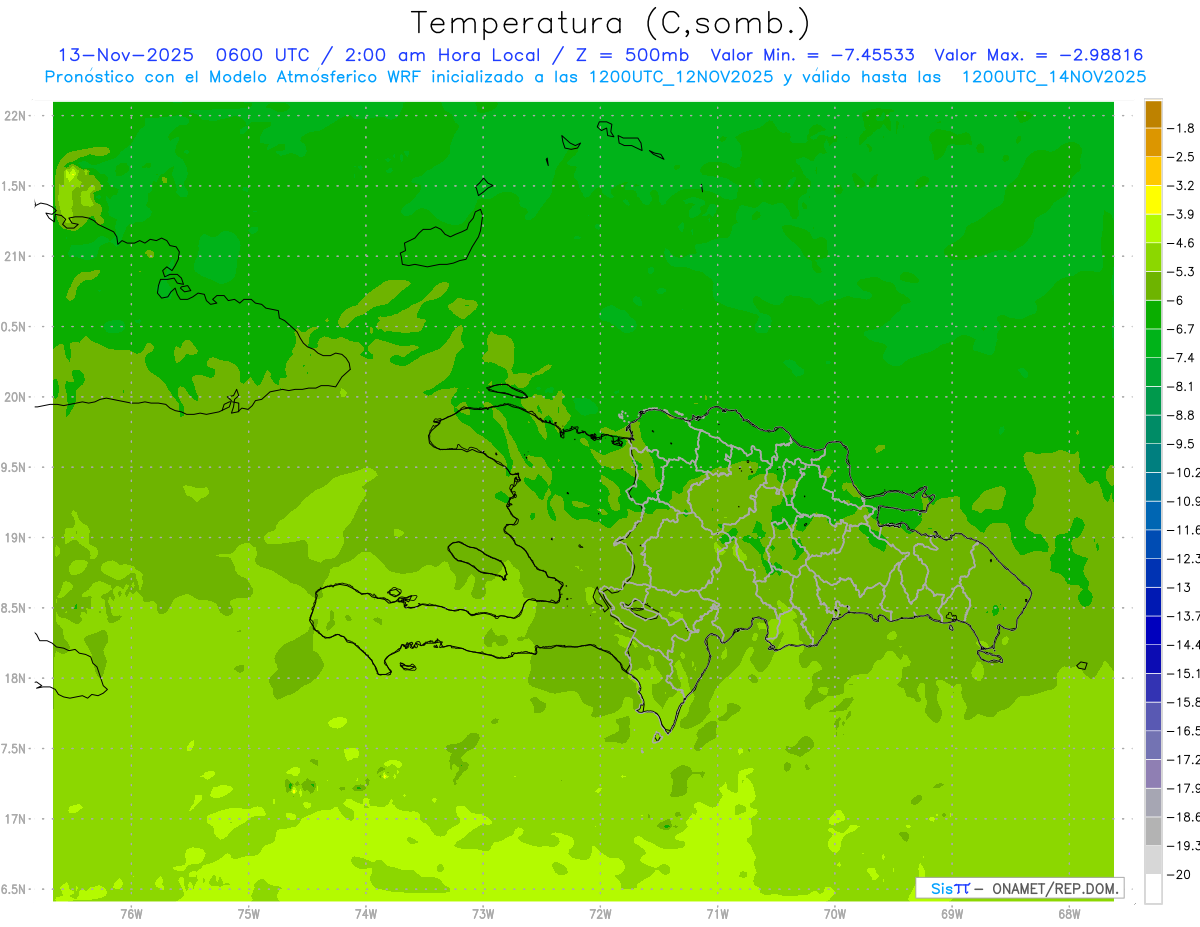Click the '18N' latitude label

coord(16,678)
